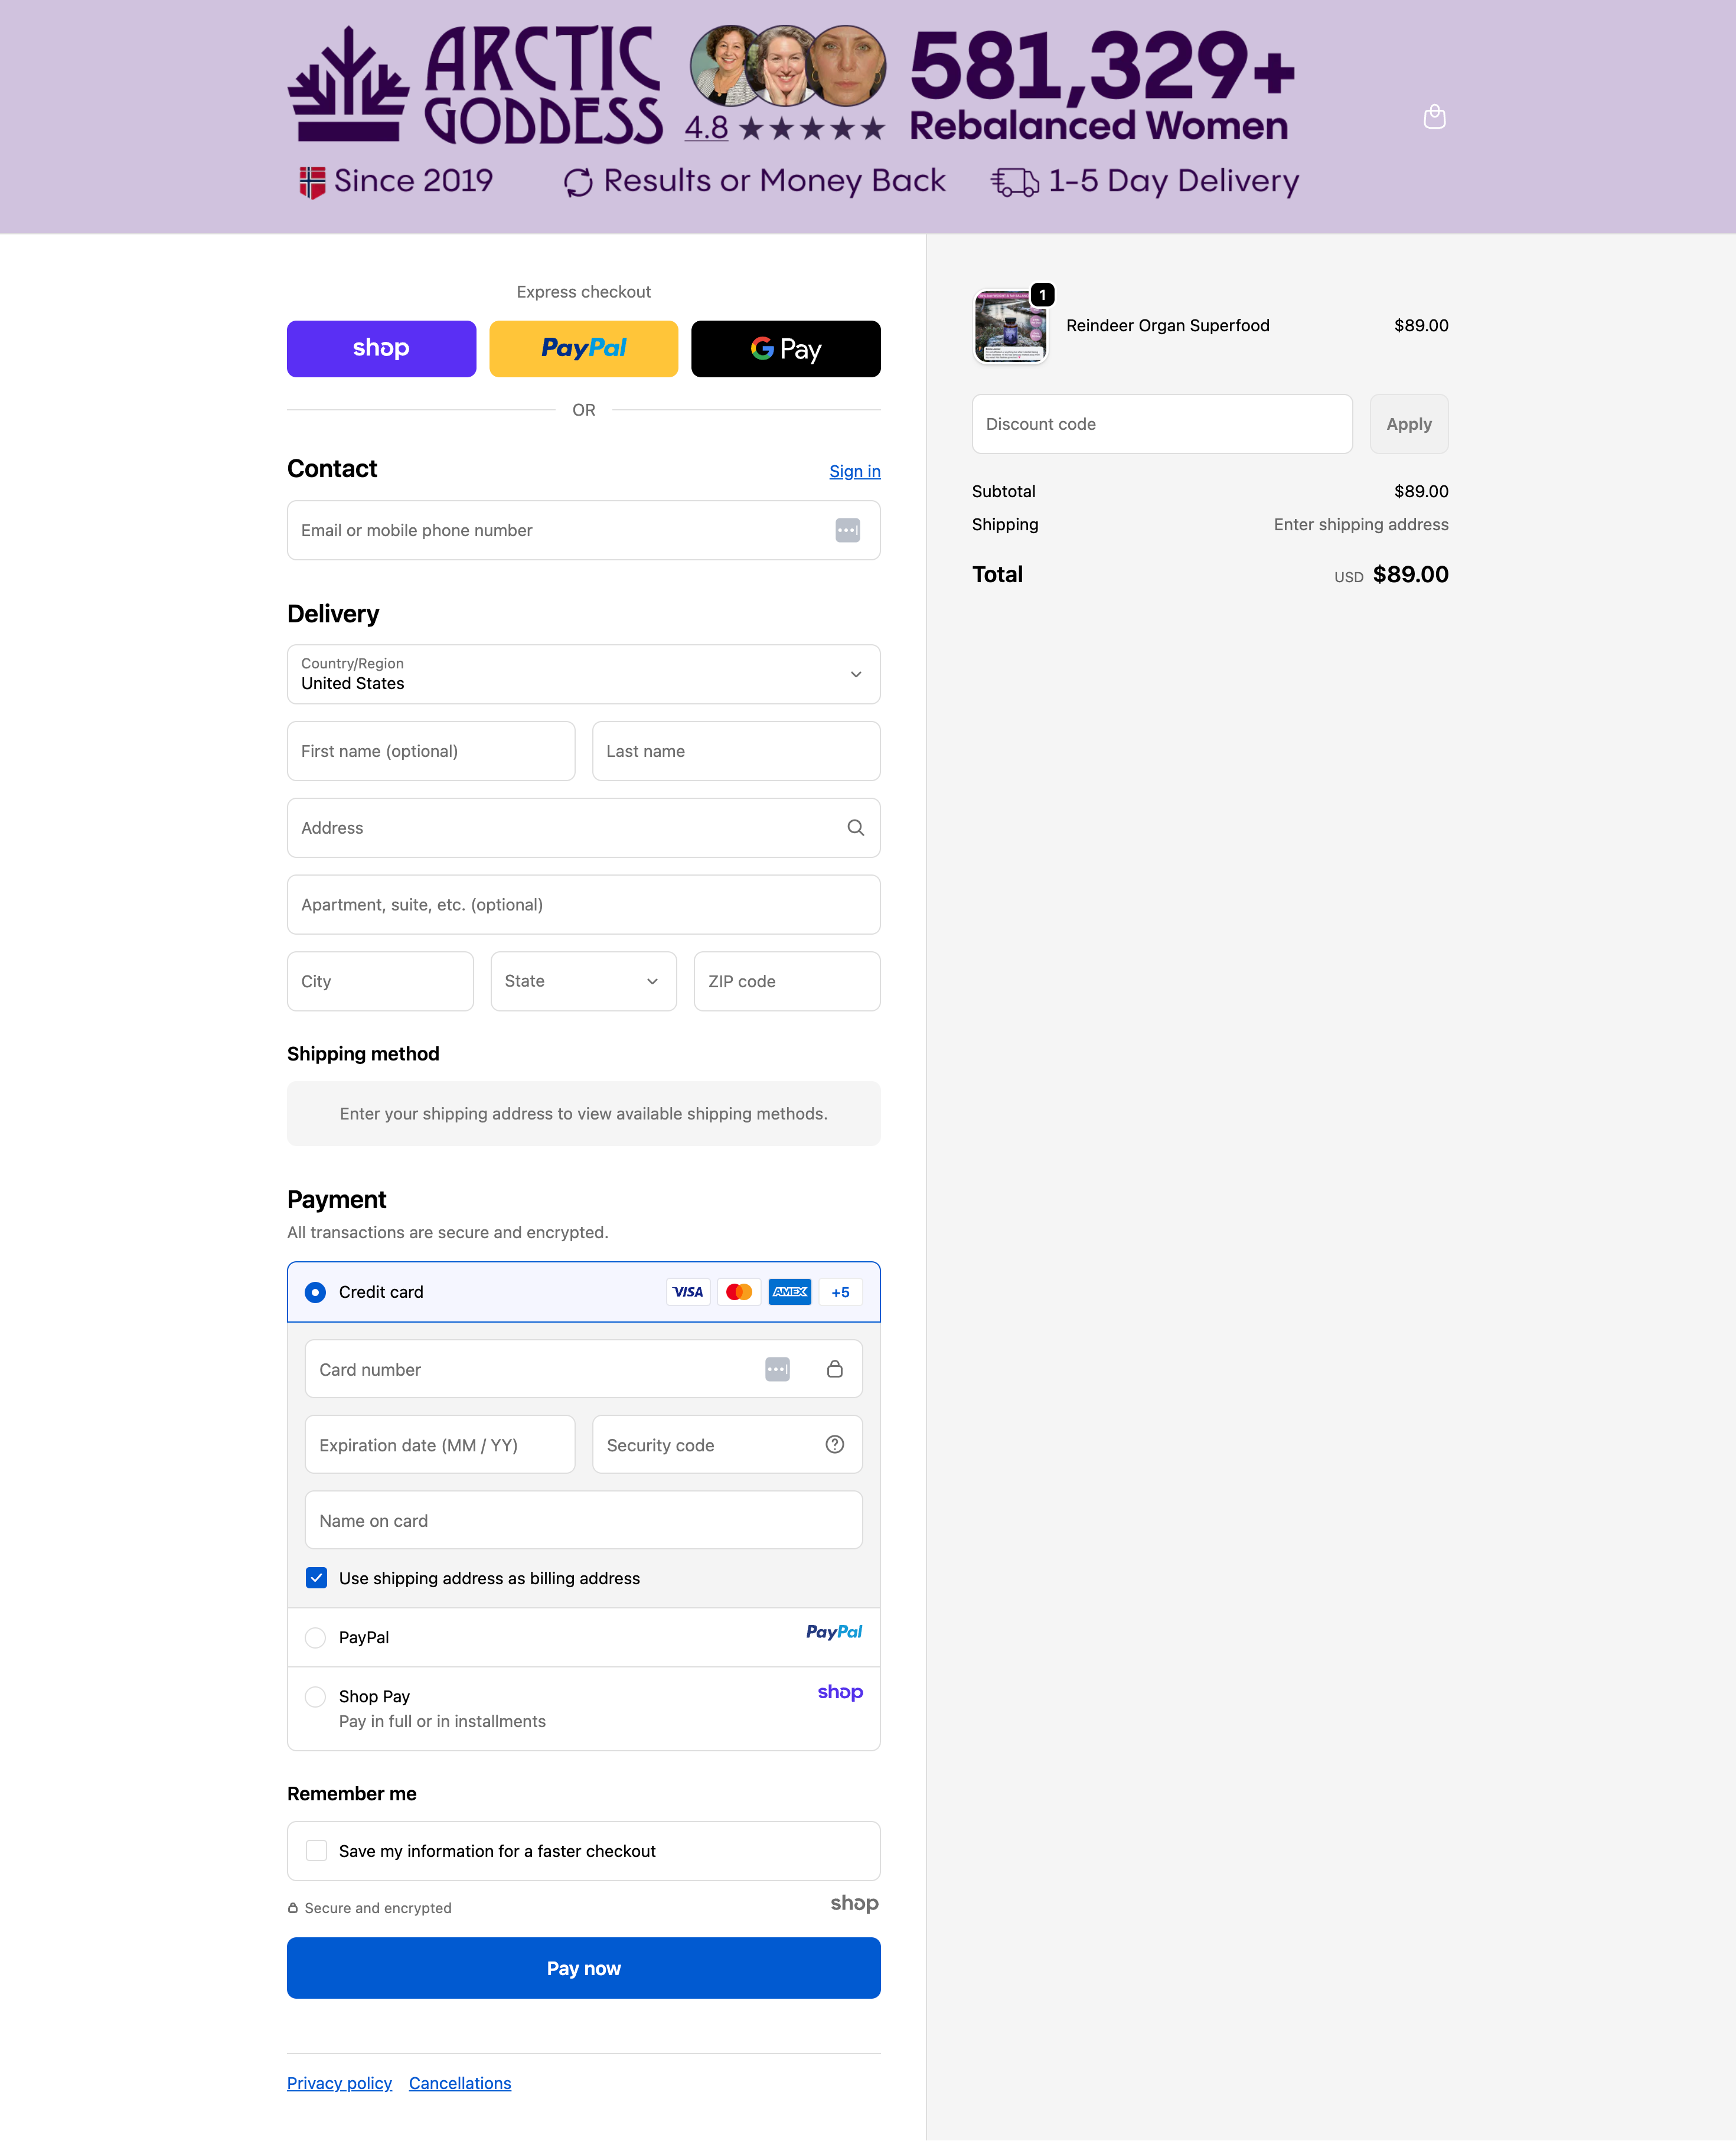The width and height of the screenshot is (1736, 2141).
Task: Check out with Google Pay express button
Action: point(786,349)
